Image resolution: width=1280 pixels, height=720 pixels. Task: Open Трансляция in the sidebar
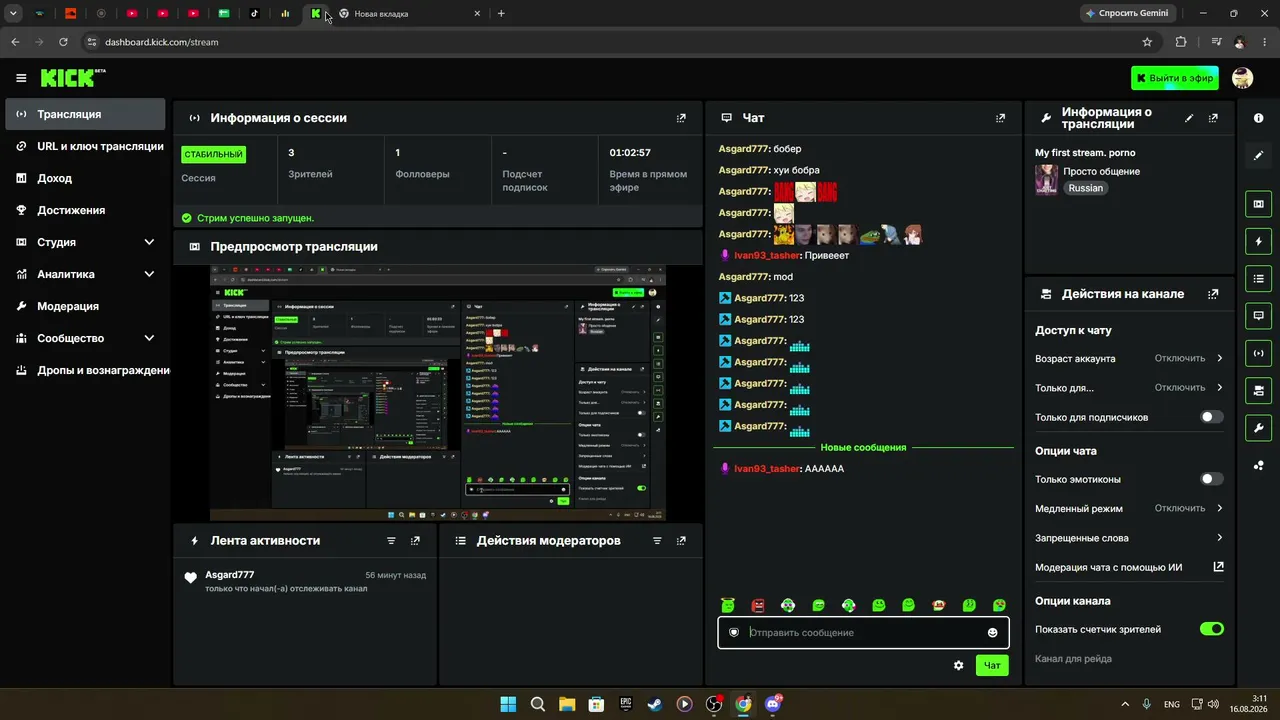(x=85, y=114)
